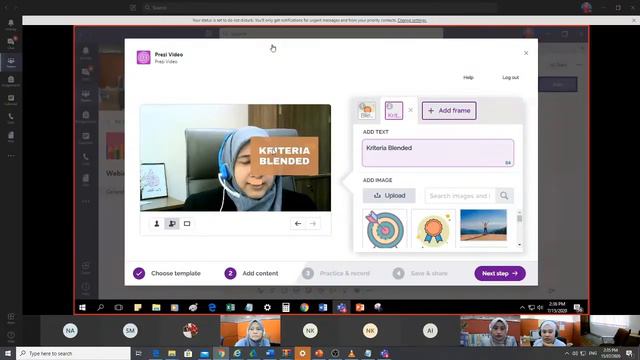Image resolution: width=640 pixels, height=360 pixels.
Task: Open Task View in the local taskbar
Action: (138, 353)
